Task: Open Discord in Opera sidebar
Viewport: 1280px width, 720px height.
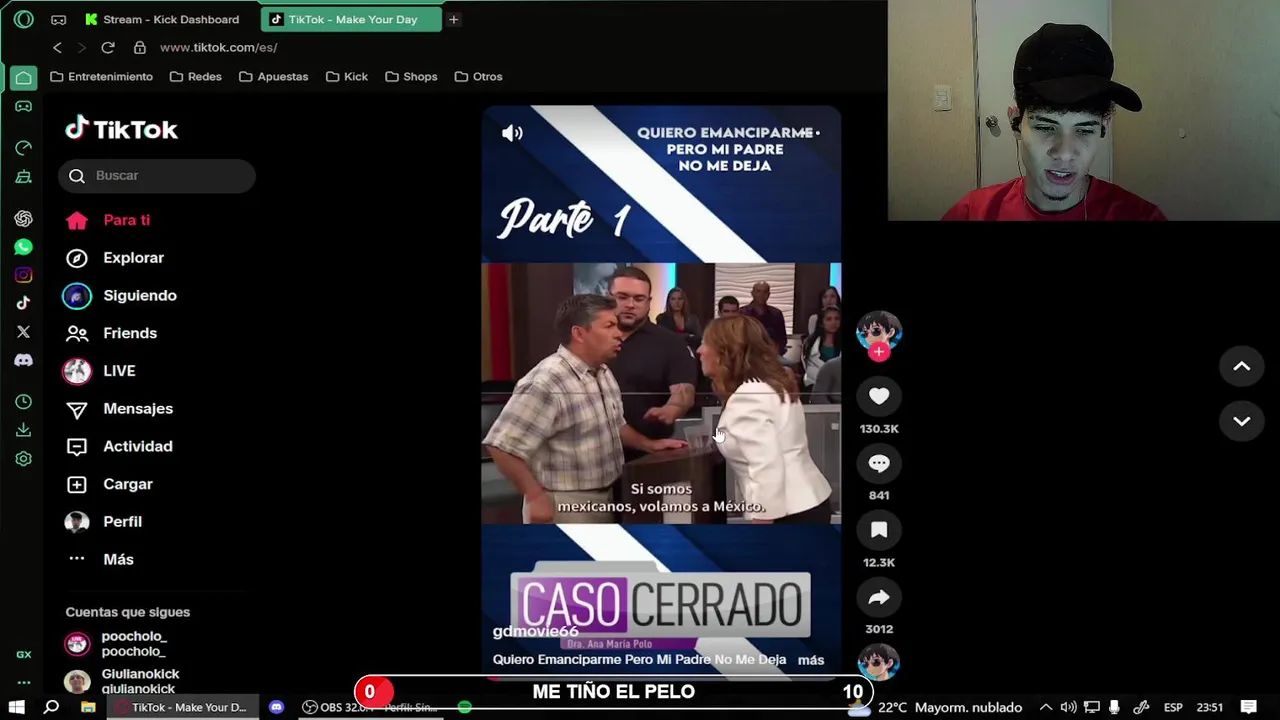Action: click(23, 360)
